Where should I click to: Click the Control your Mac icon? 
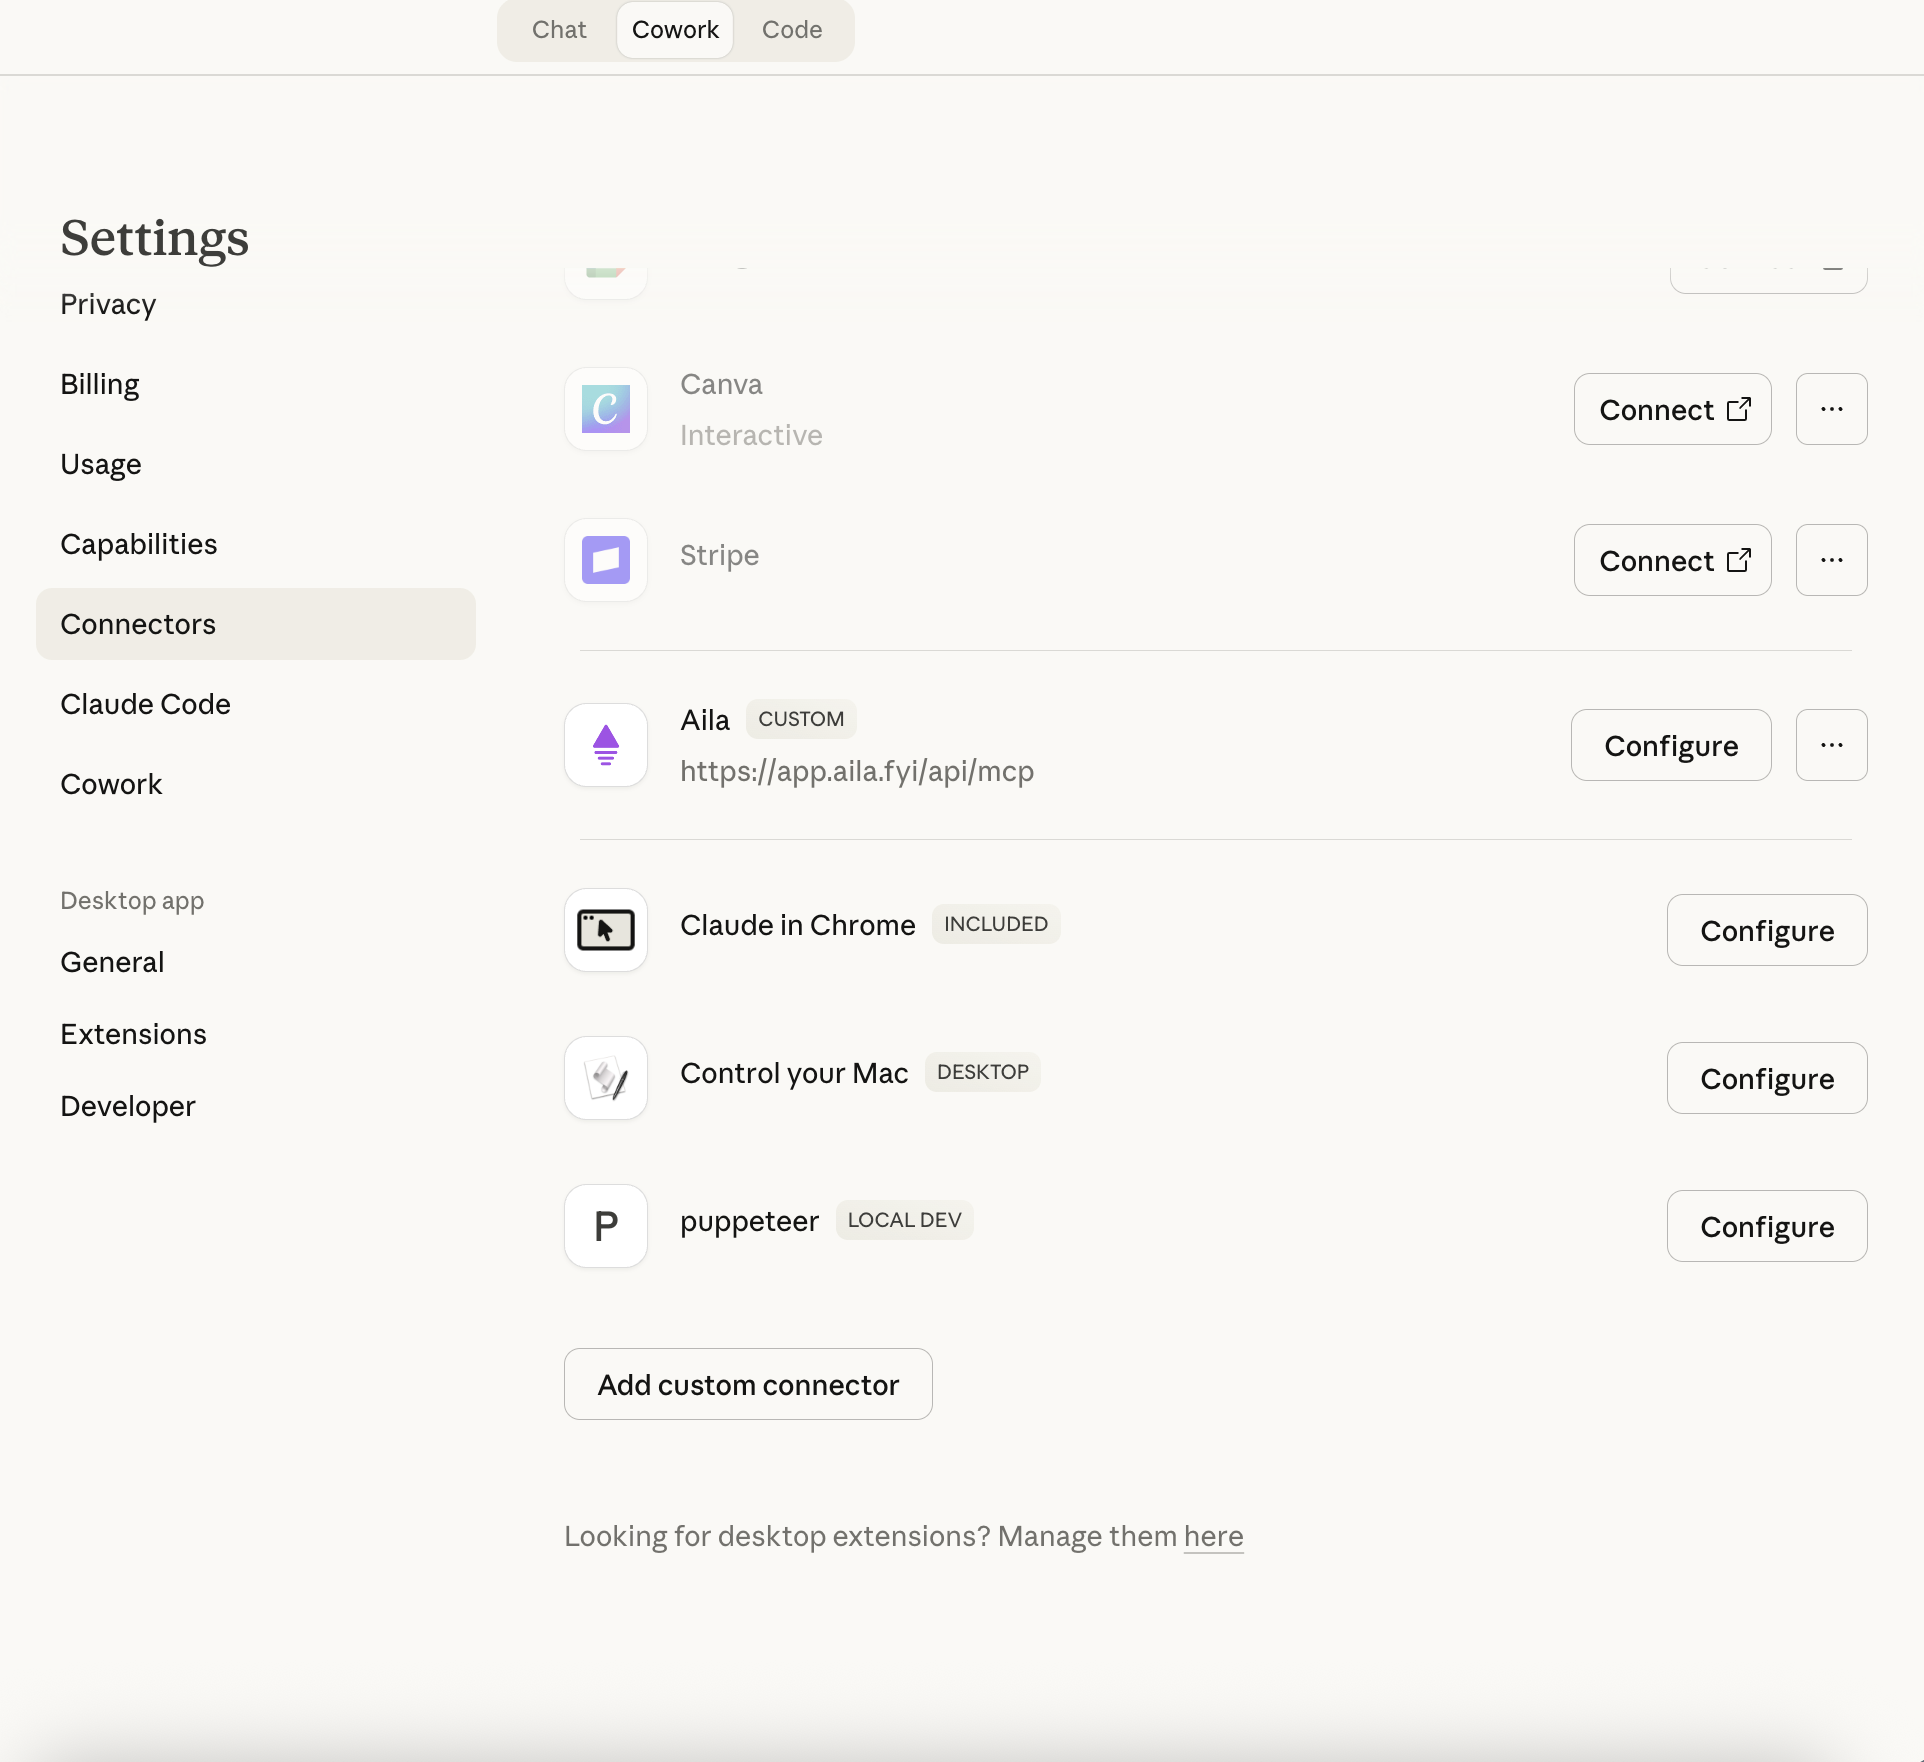[605, 1078]
